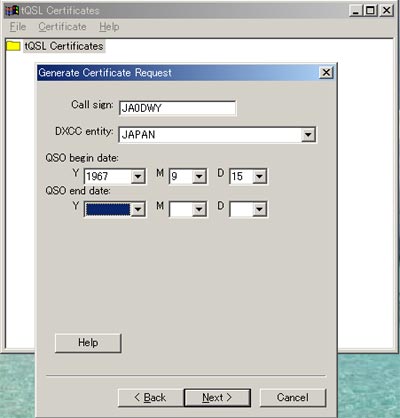Open the QSO end date year dropdown

click(x=138, y=209)
